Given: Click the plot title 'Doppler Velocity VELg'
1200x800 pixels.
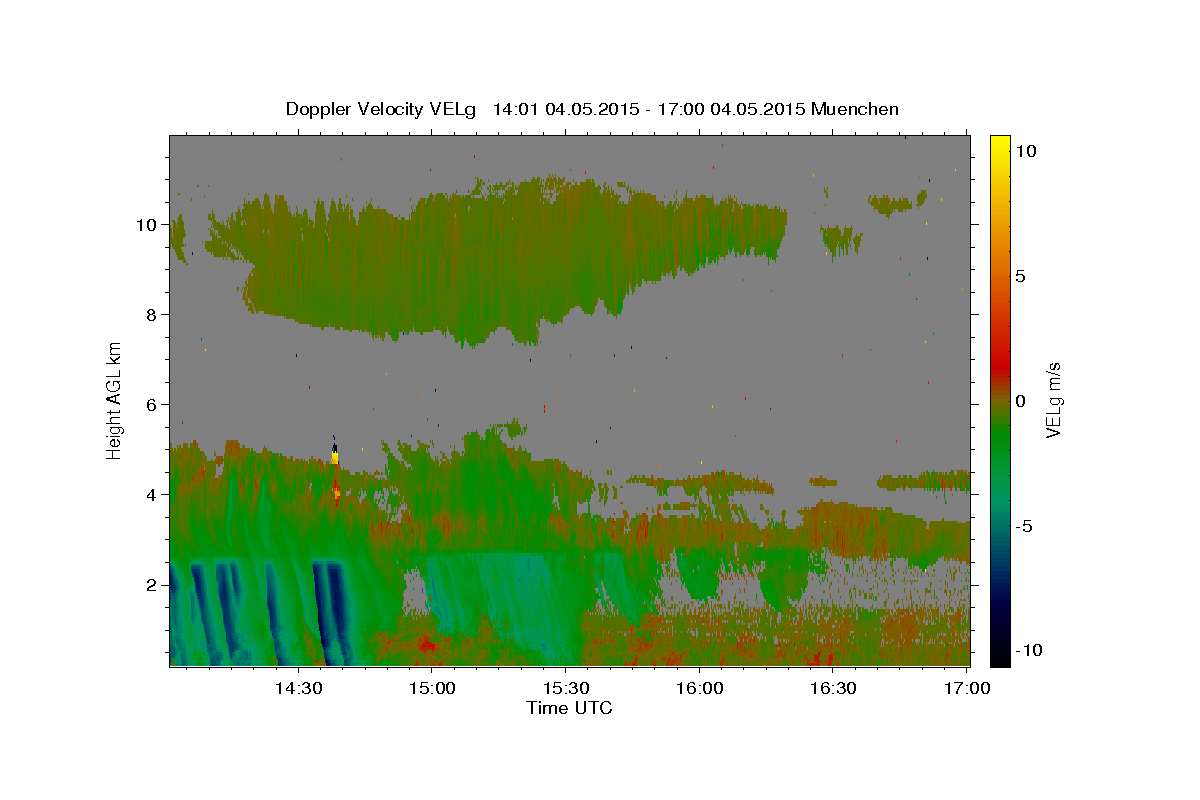Looking at the screenshot, I should pyautogui.click(x=383, y=109).
